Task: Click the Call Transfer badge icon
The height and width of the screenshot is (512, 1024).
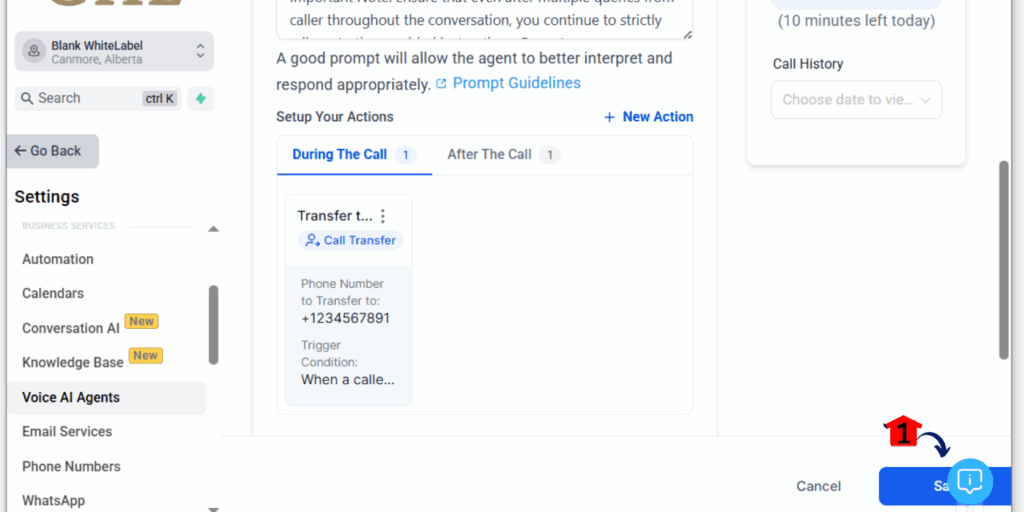Action: (x=313, y=240)
